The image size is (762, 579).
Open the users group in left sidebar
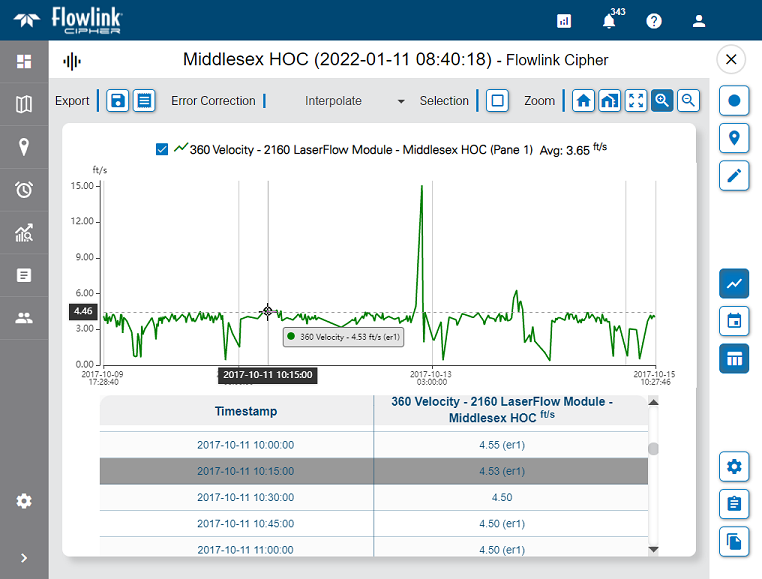click(x=24, y=318)
